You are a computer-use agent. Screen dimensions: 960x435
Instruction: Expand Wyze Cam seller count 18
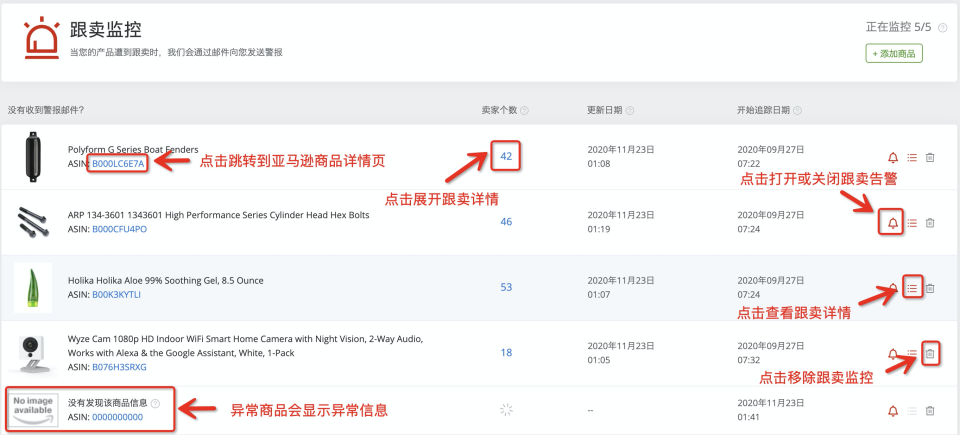pos(506,352)
